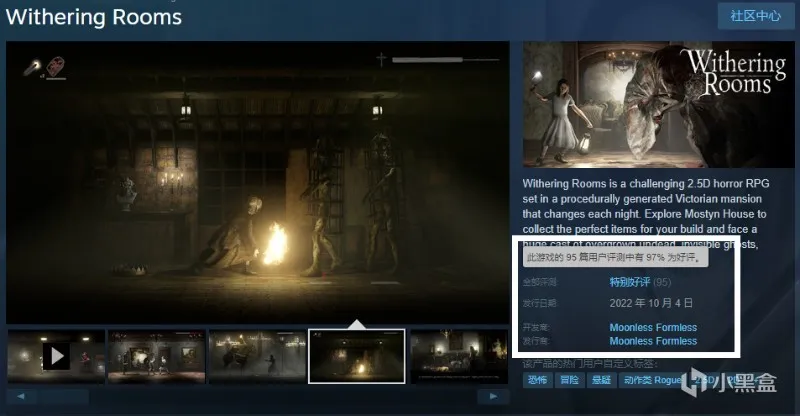The height and width of the screenshot is (416, 800).
Task: Select the second screenshot thumbnail with paintings
Action: (157, 356)
